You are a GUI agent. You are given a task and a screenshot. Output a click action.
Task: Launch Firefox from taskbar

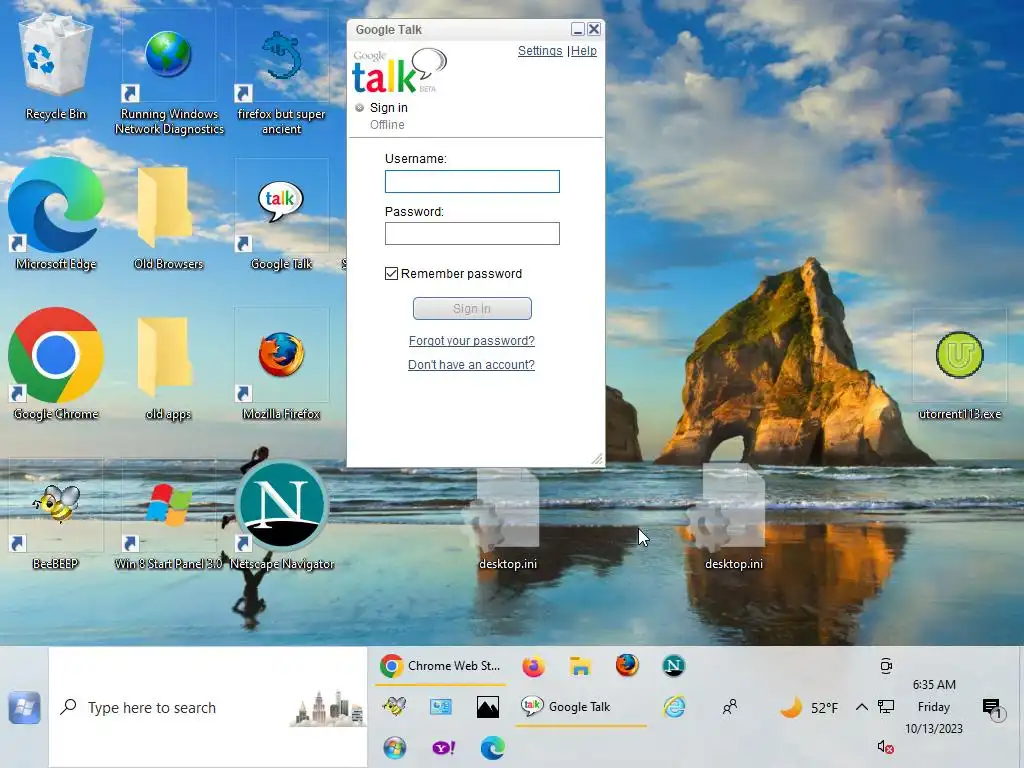(x=533, y=666)
